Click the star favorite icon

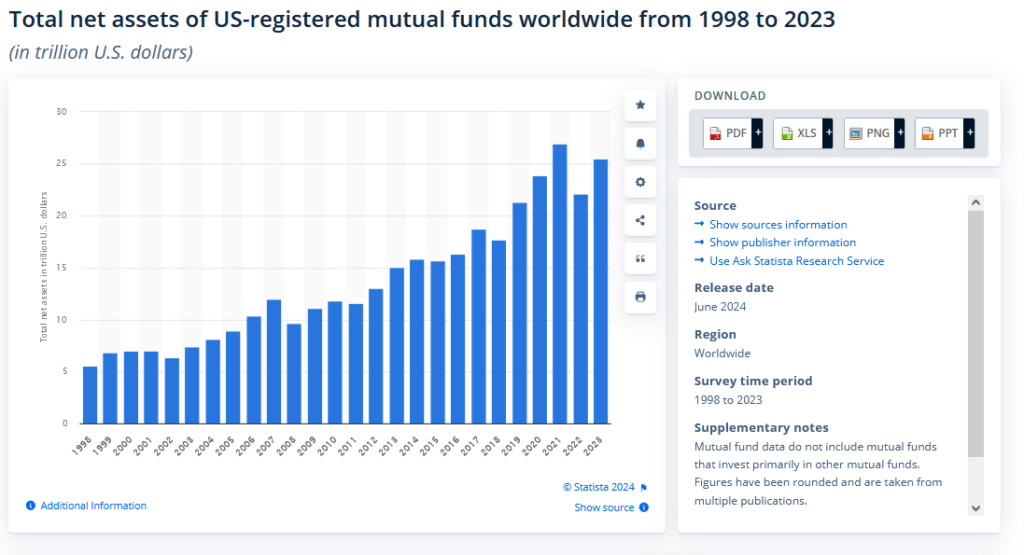pyautogui.click(x=640, y=105)
